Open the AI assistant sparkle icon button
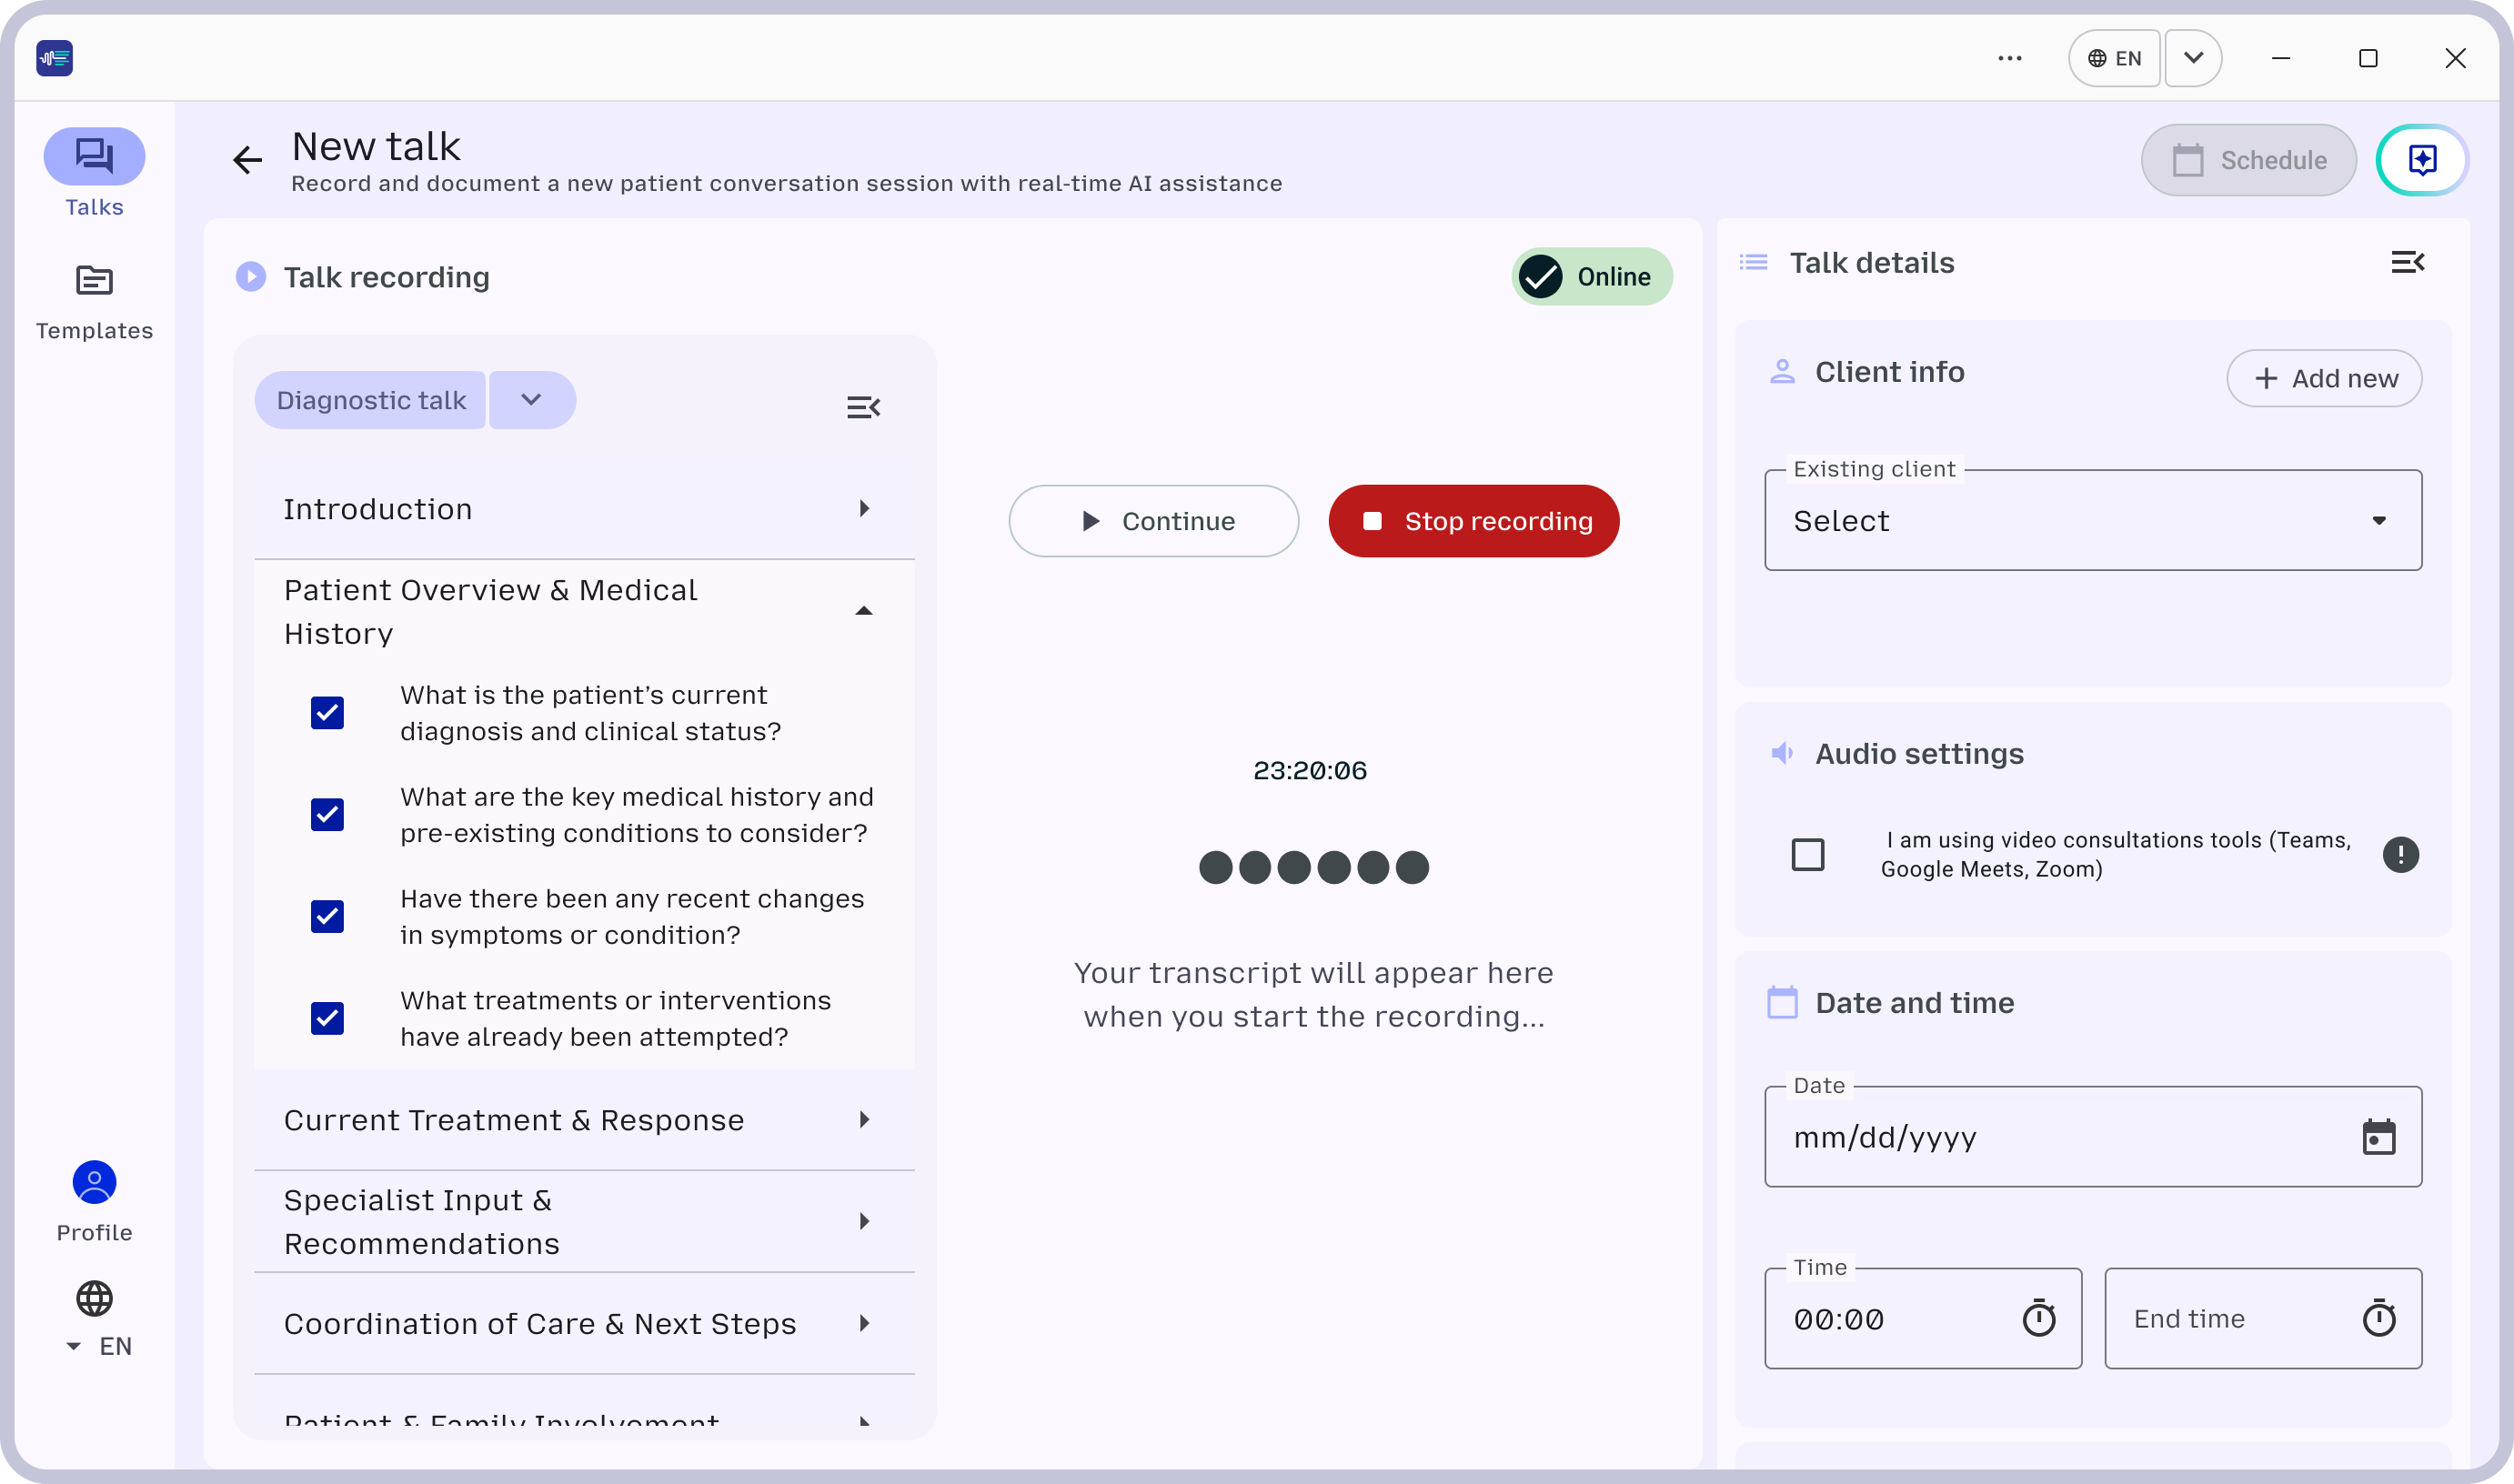Viewport: 2514px width, 1484px height. [x=2421, y=160]
